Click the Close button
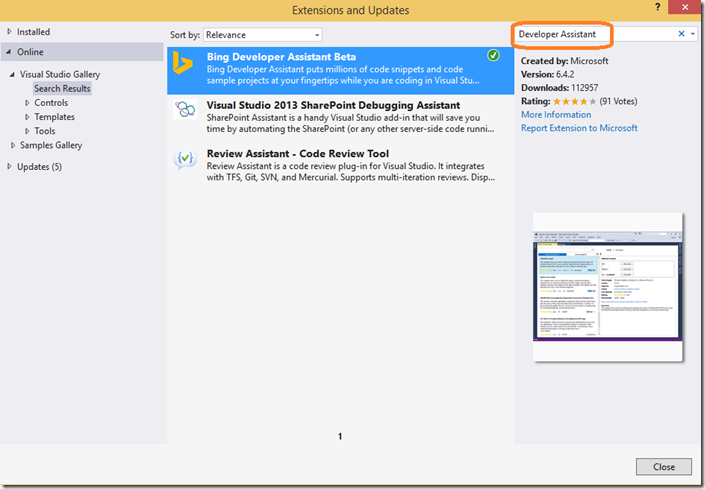 click(664, 467)
